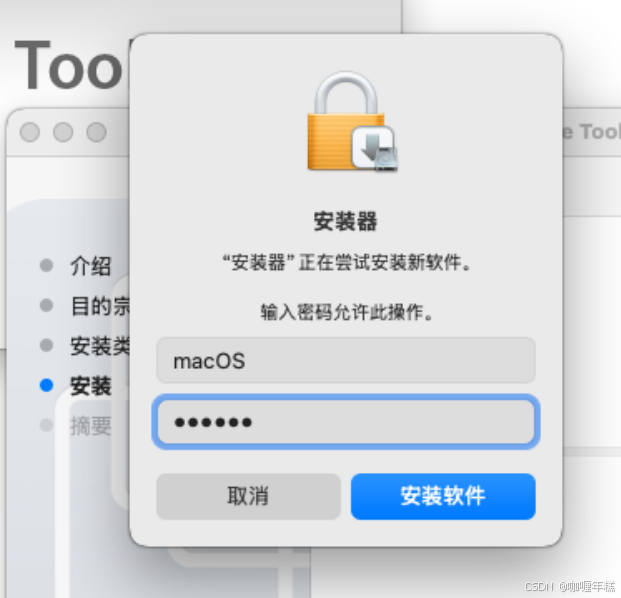
Task: Select the dimmed 摘要 step
Action: point(91,426)
